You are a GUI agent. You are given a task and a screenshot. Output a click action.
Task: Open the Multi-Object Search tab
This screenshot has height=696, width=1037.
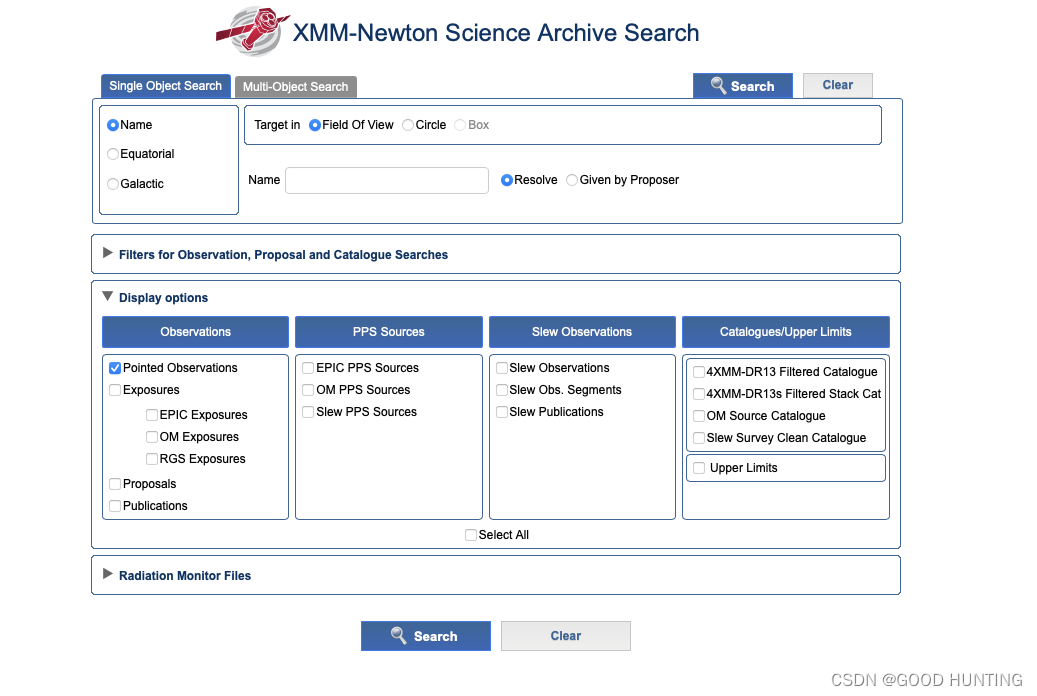click(296, 87)
